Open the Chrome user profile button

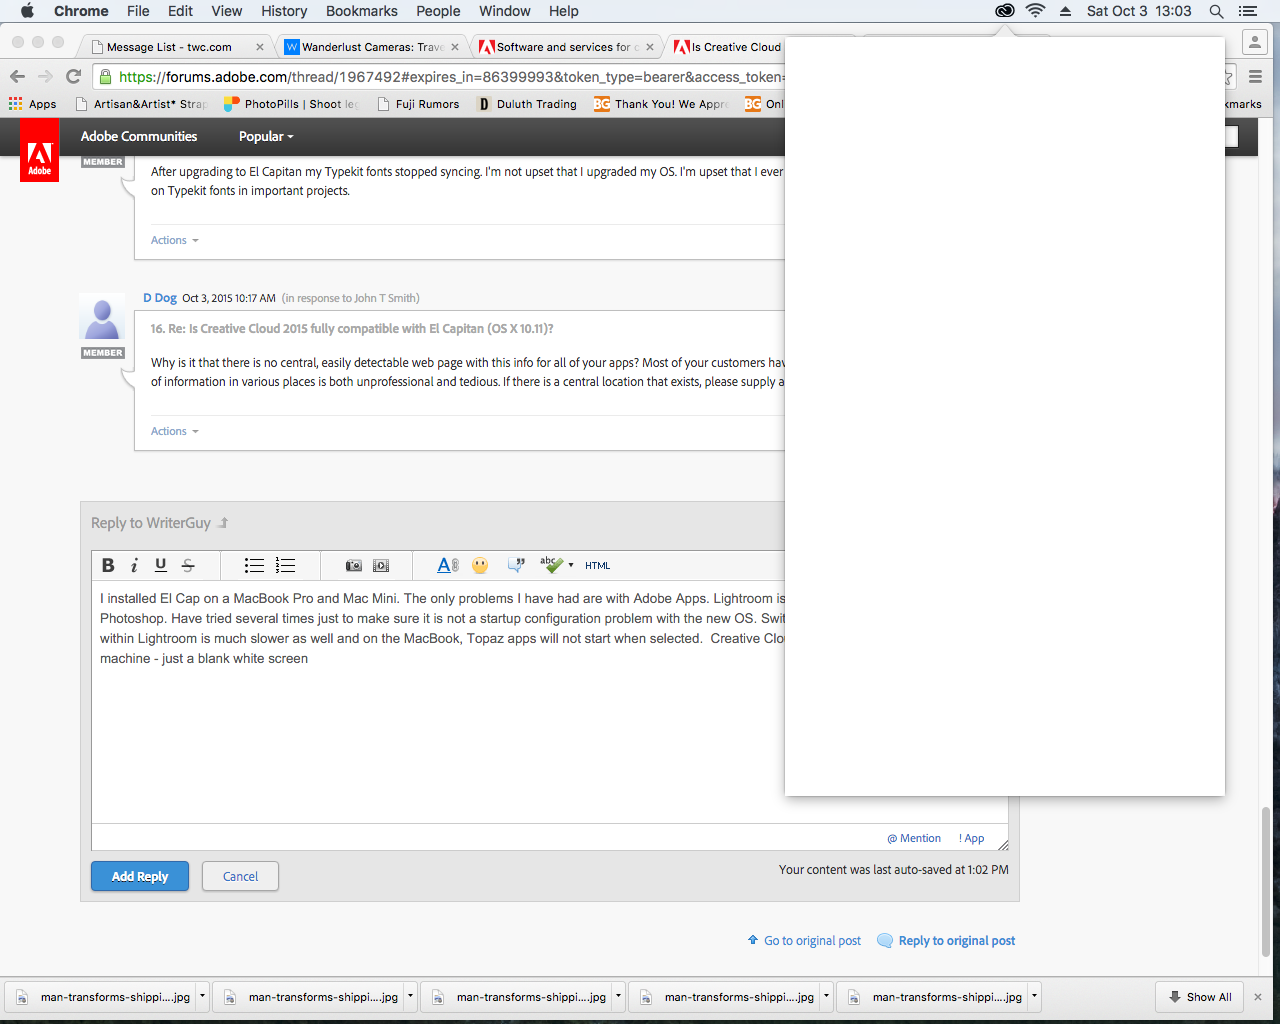[1254, 42]
